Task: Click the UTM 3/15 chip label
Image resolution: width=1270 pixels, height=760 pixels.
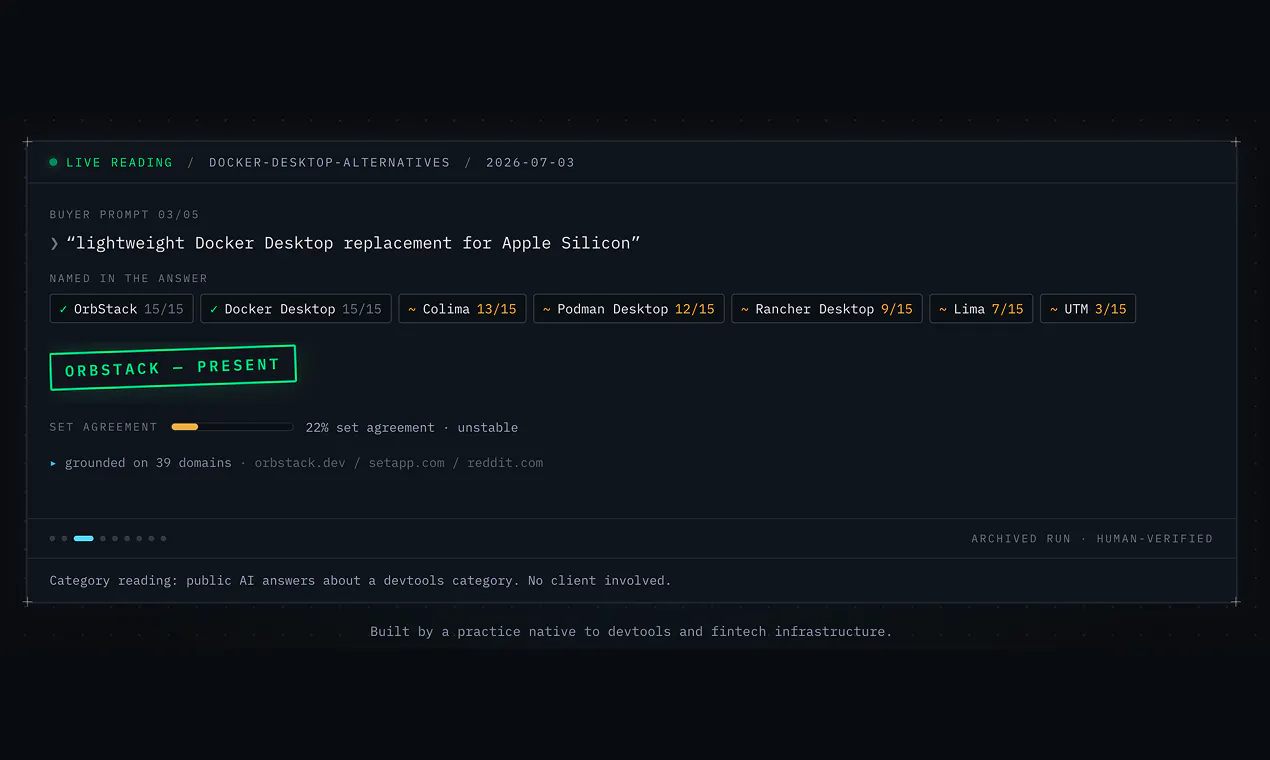Action: pyautogui.click(x=1088, y=309)
